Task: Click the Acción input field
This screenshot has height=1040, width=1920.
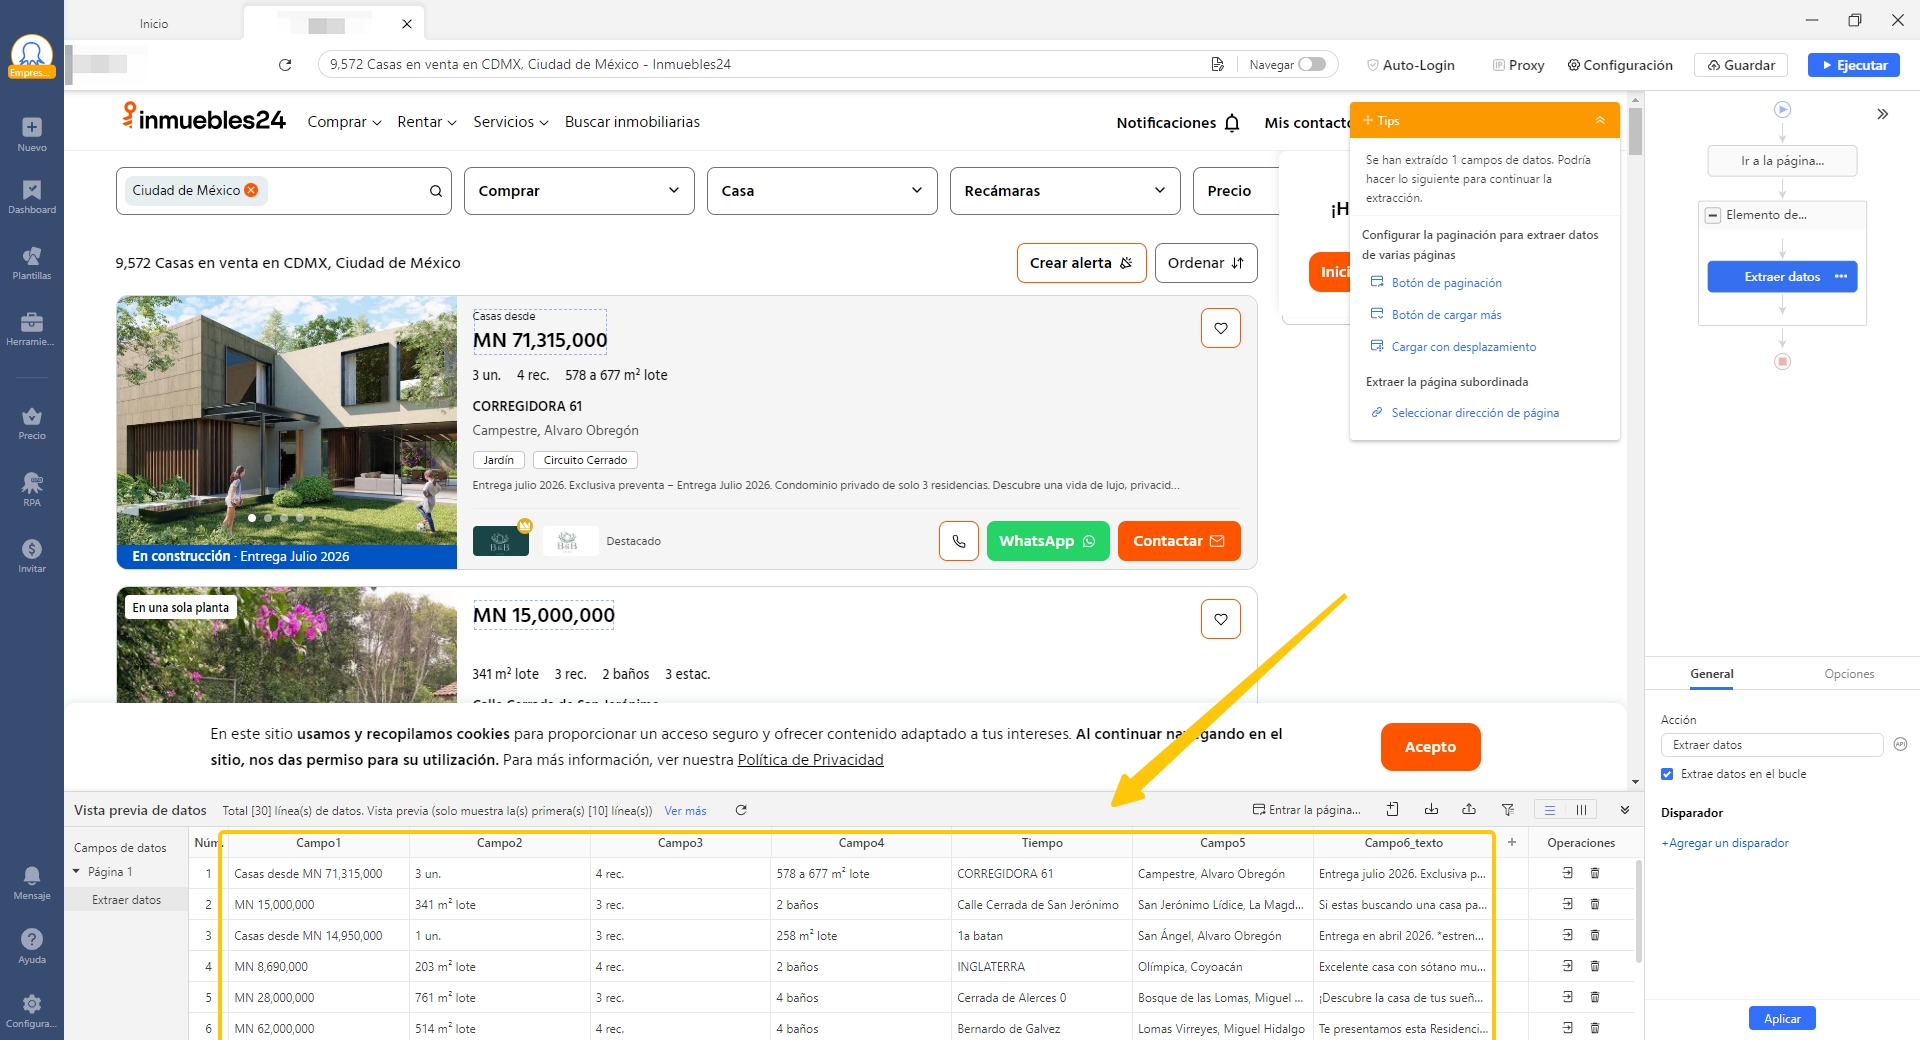Action: [x=1771, y=745]
